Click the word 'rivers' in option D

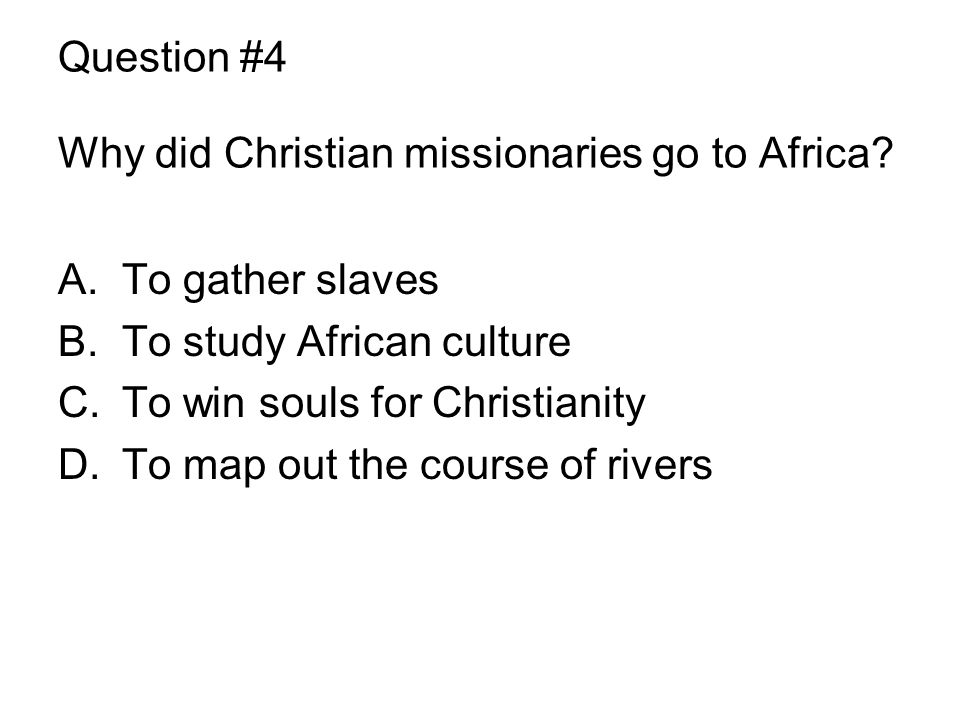(x=660, y=465)
